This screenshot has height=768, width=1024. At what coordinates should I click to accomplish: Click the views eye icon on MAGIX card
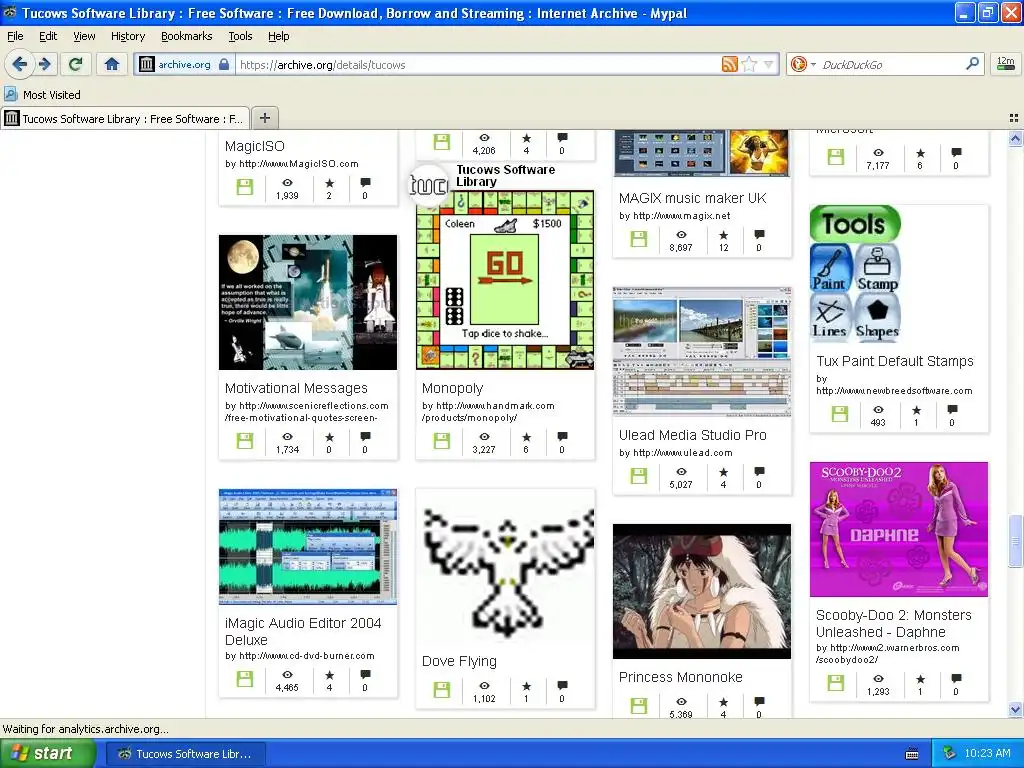(681, 234)
